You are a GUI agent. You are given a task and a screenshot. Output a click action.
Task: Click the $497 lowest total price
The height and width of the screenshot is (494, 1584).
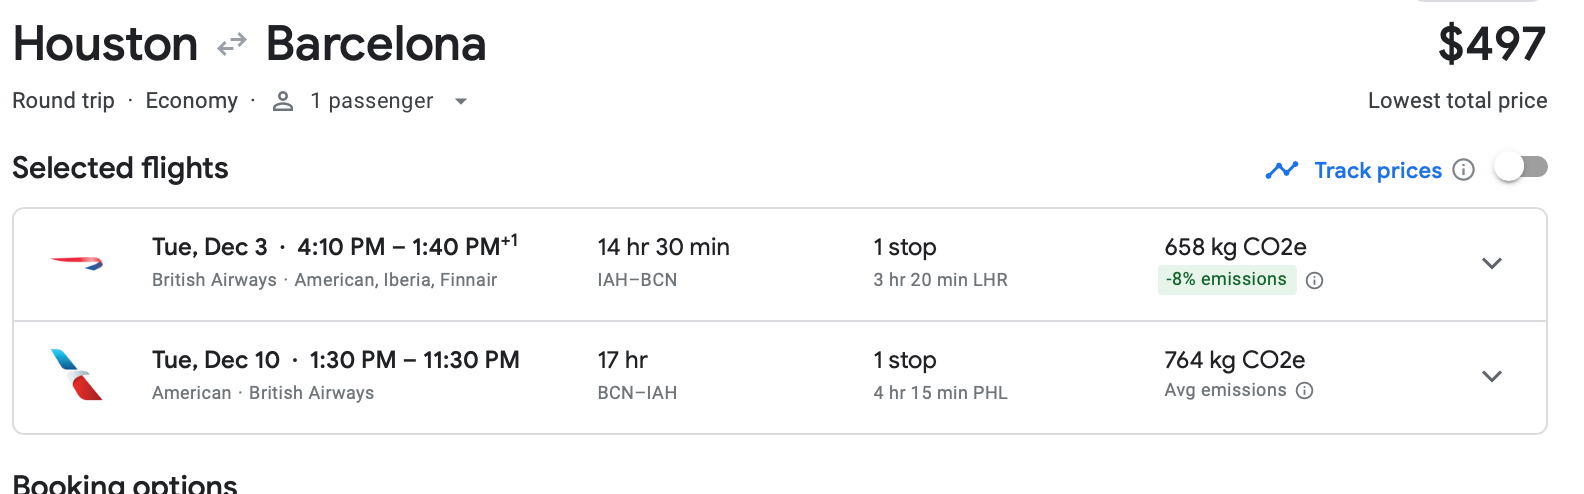pos(1491,45)
